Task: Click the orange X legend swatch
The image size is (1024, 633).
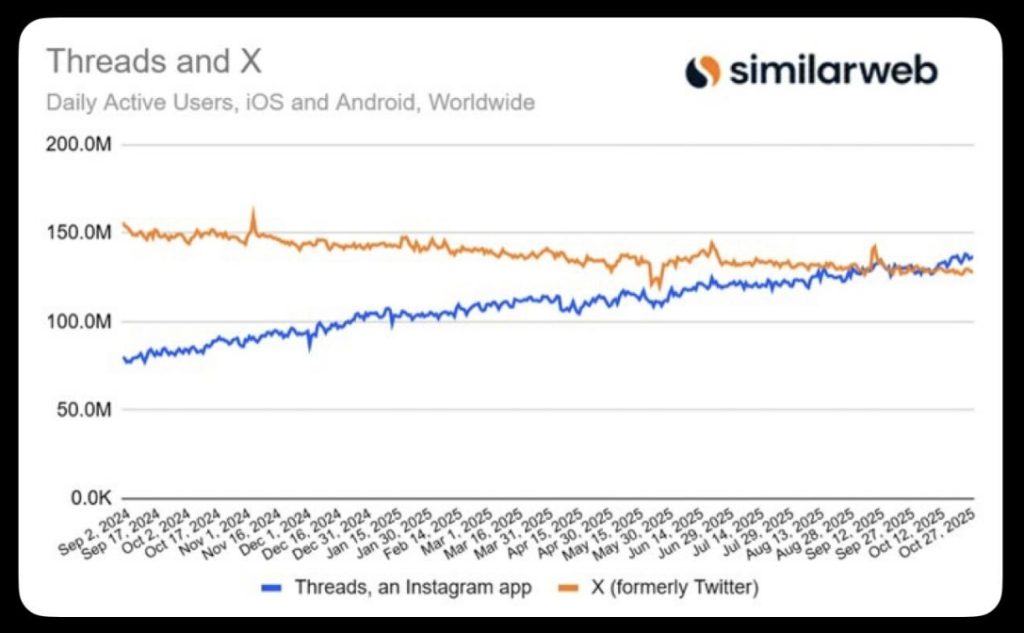Action: click(x=561, y=586)
